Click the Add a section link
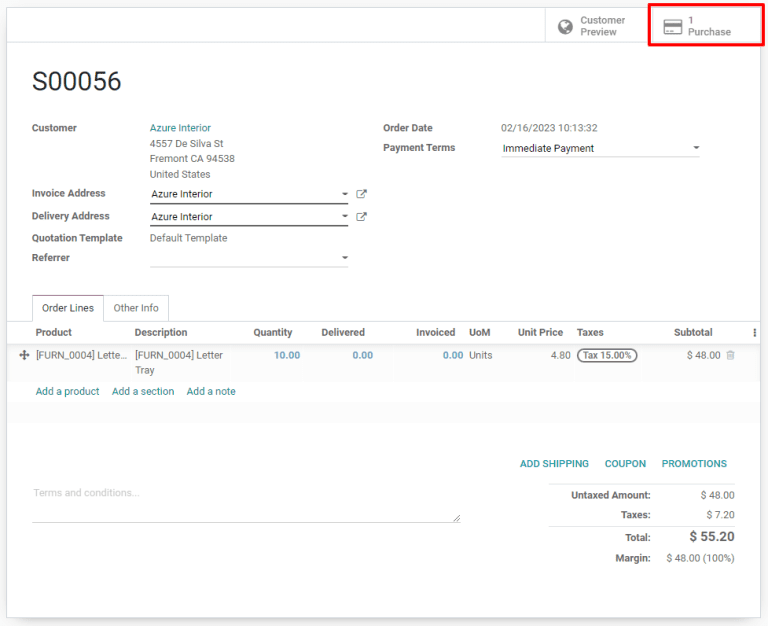Image resolution: width=768 pixels, height=626 pixels. [x=143, y=391]
